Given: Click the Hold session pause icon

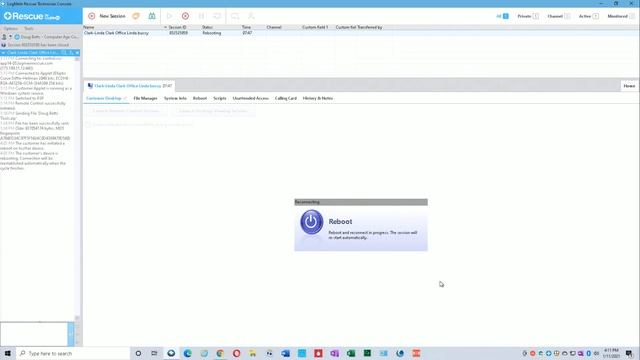Looking at the screenshot, I should (201, 16).
